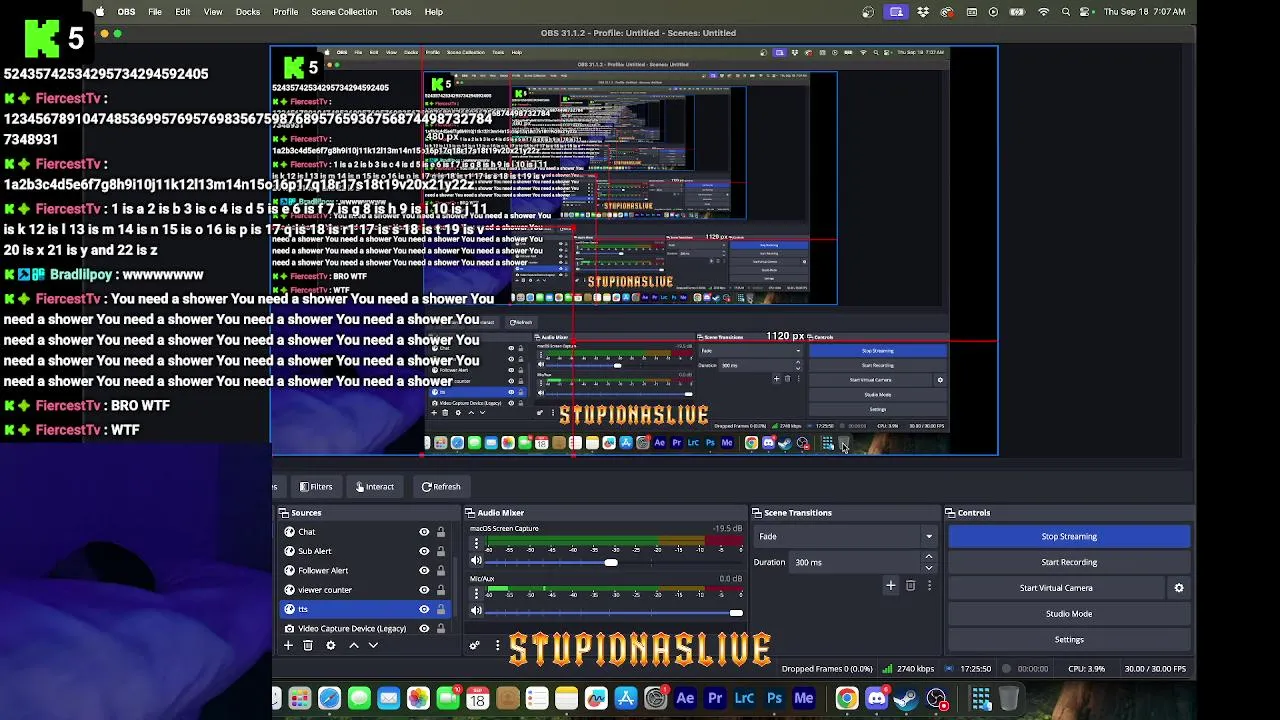Open Steam in dock
The width and height of the screenshot is (1280, 720).
coord(906,699)
